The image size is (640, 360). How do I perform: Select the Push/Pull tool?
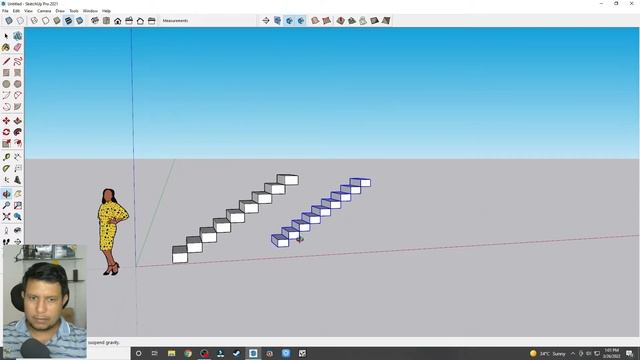coord(18,121)
